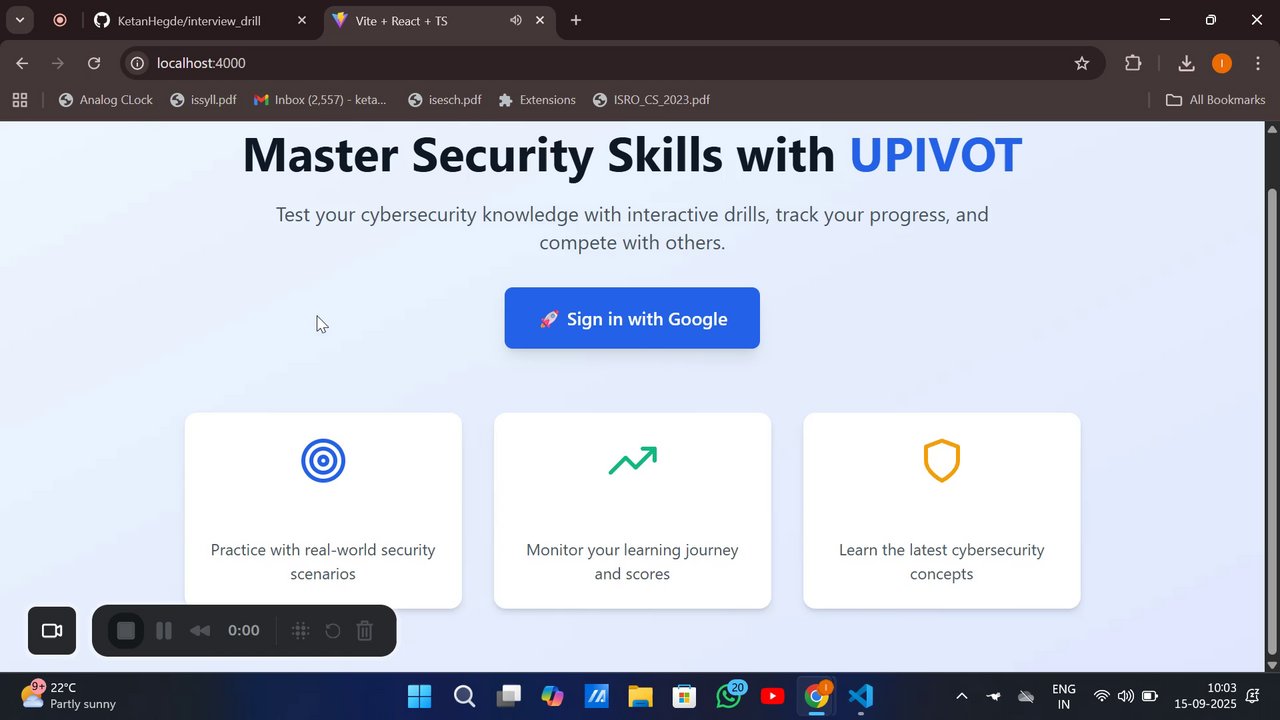Open Visual Studio Code from the taskbar

(860, 696)
